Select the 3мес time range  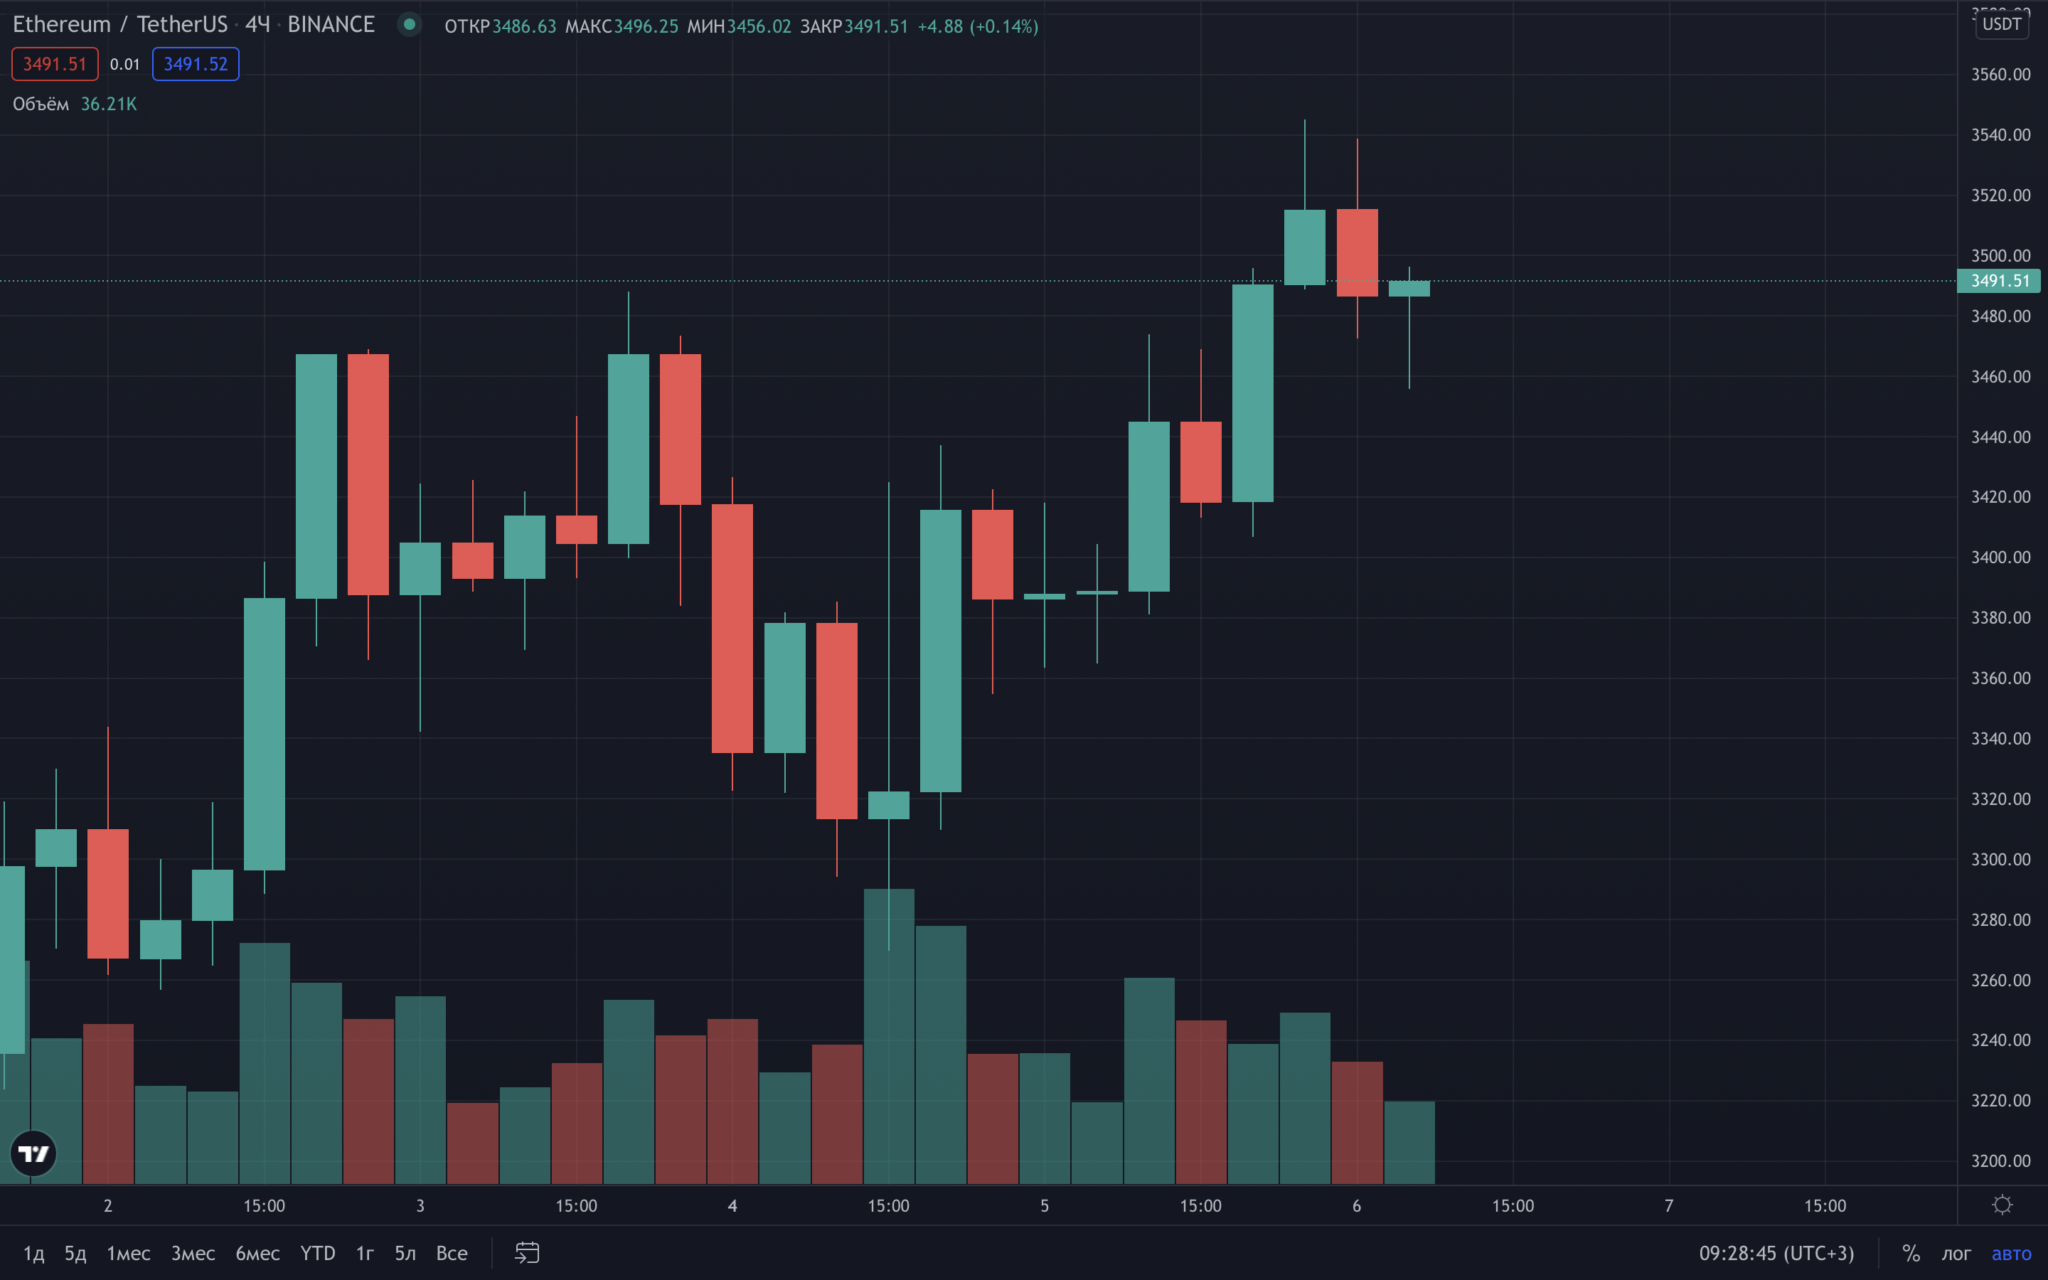(193, 1253)
